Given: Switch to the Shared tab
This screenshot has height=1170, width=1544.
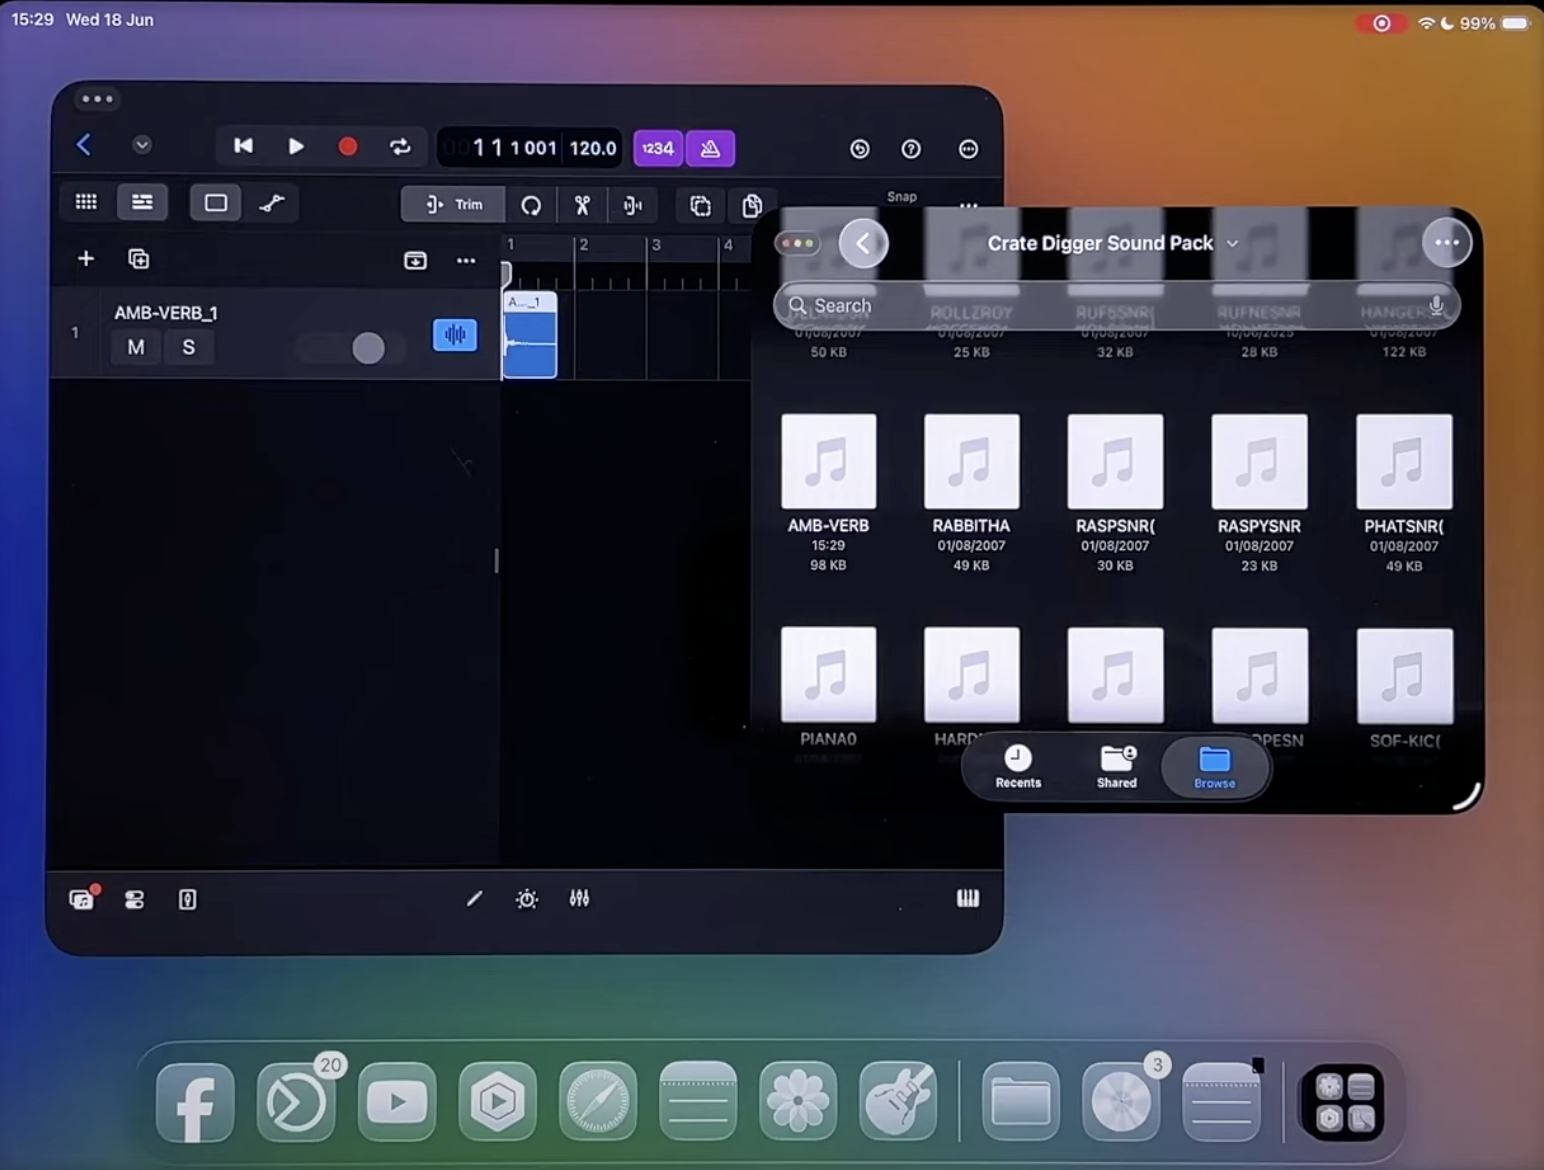Looking at the screenshot, I should [1116, 767].
